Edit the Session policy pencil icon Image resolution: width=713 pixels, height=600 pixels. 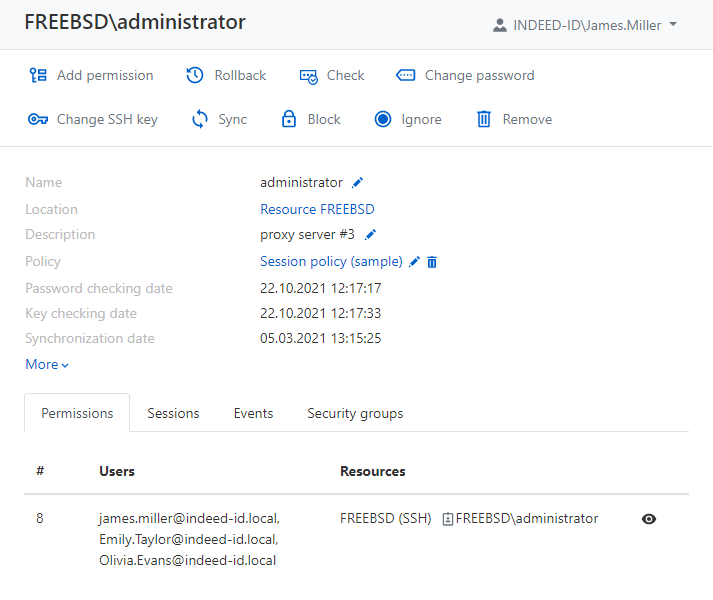point(415,261)
